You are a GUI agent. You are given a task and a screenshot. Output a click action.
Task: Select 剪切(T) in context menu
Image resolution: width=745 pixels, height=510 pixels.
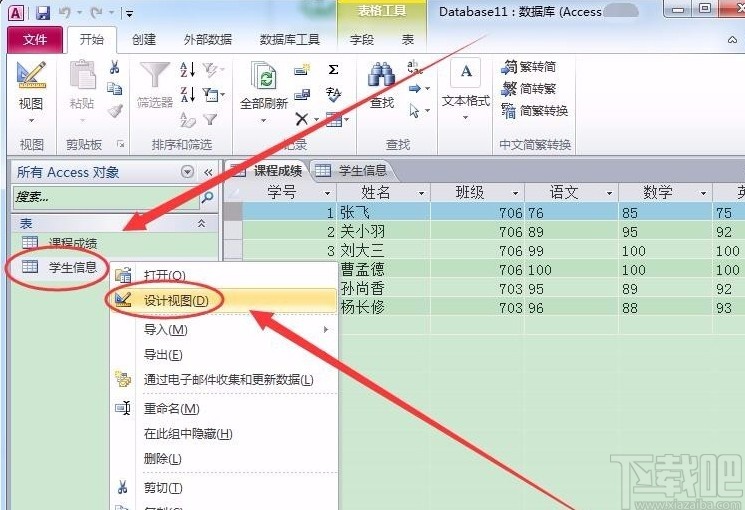pyautogui.click(x=222, y=488)
